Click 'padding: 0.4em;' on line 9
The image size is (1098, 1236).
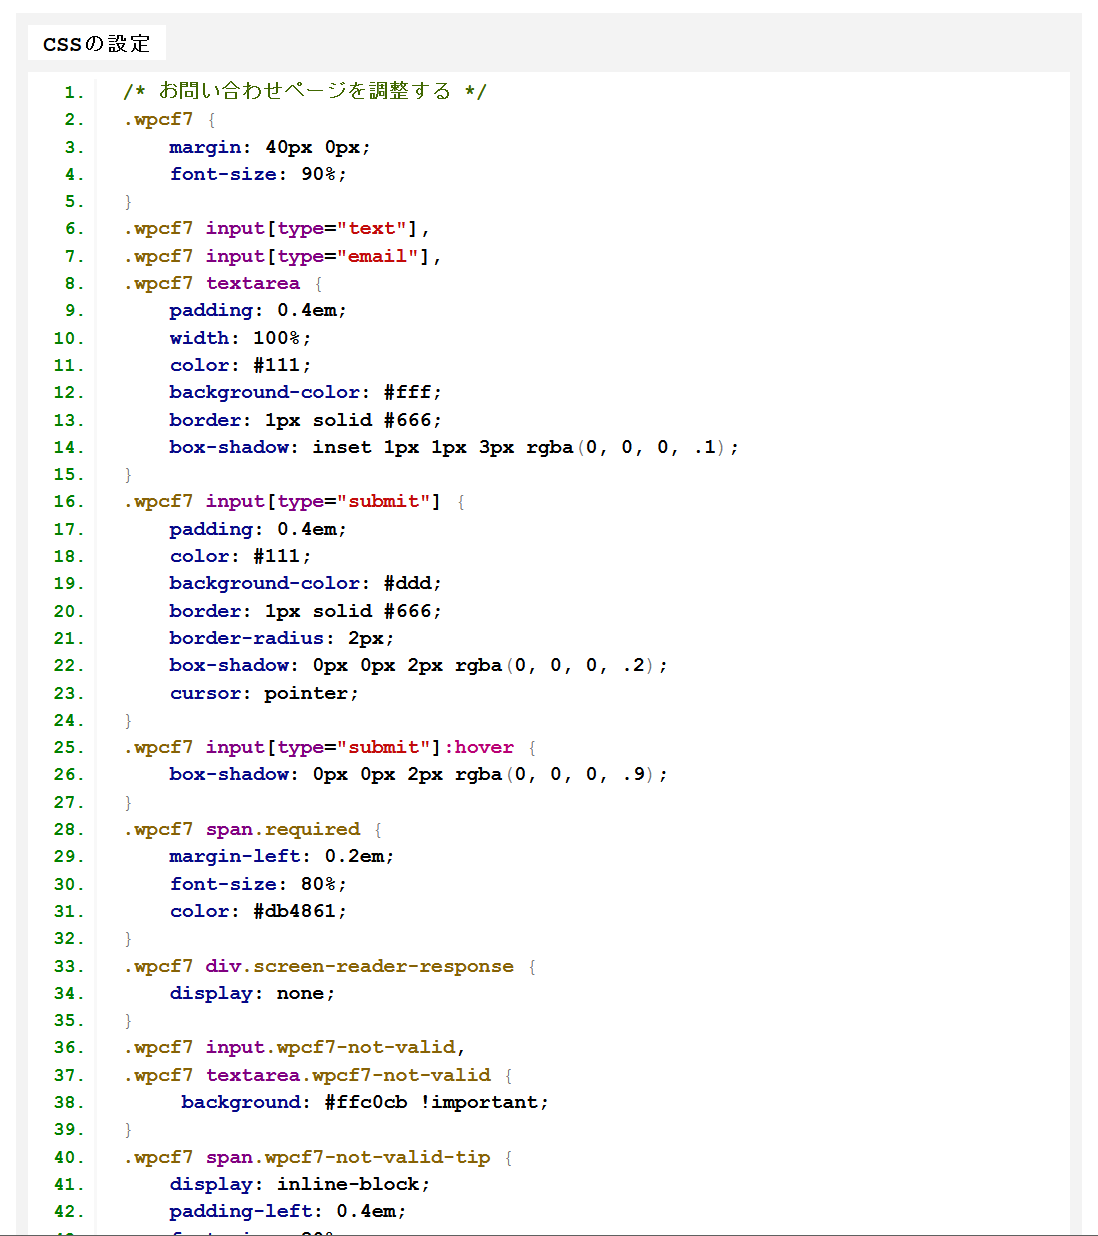coord(258,311)
